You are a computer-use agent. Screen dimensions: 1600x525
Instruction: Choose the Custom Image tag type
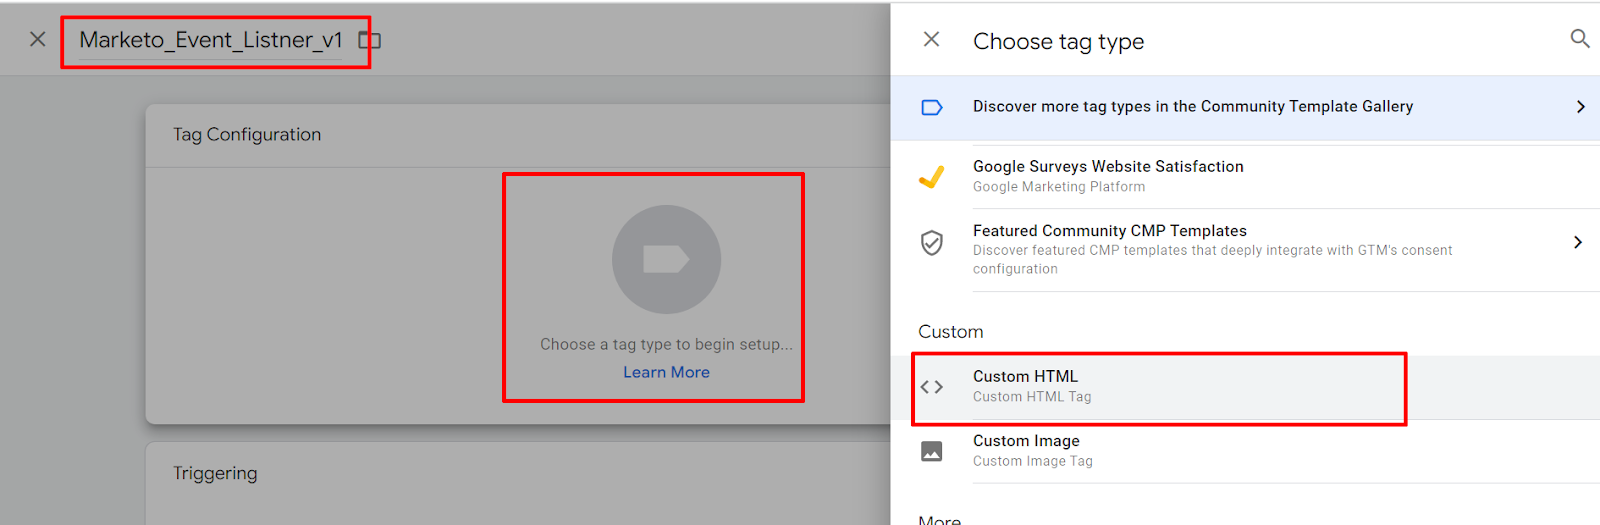[x=1245, y=451]
